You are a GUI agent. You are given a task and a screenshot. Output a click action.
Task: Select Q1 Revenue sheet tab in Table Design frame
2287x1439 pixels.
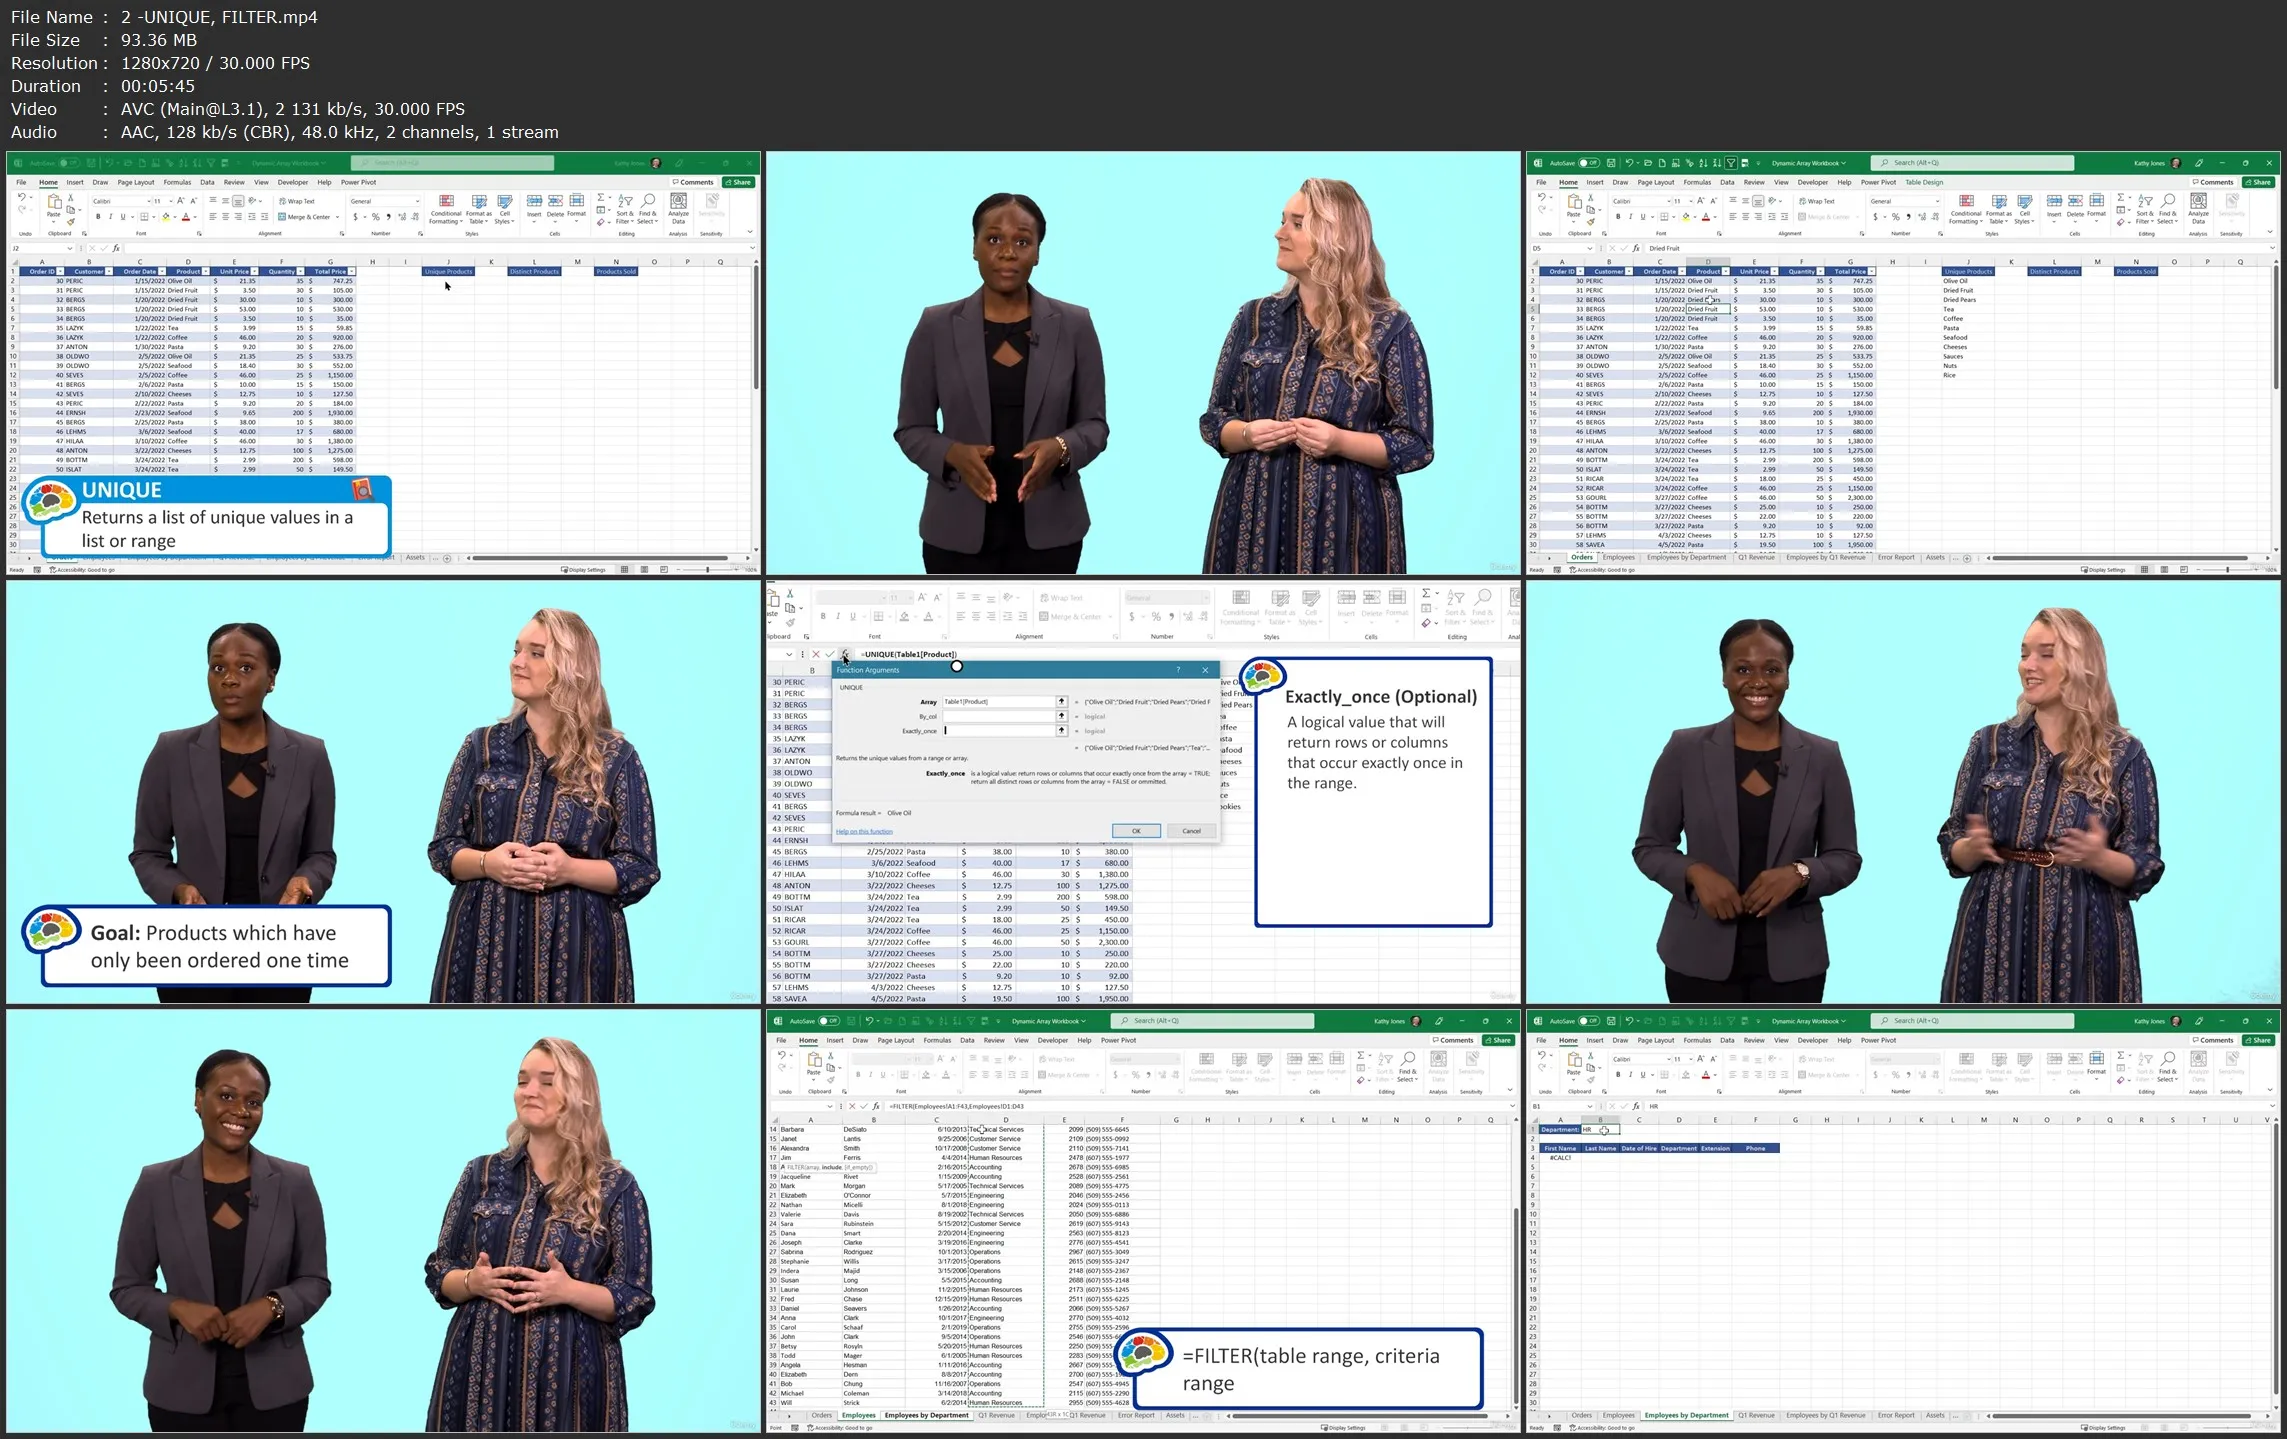click(x=1756, y=557)
